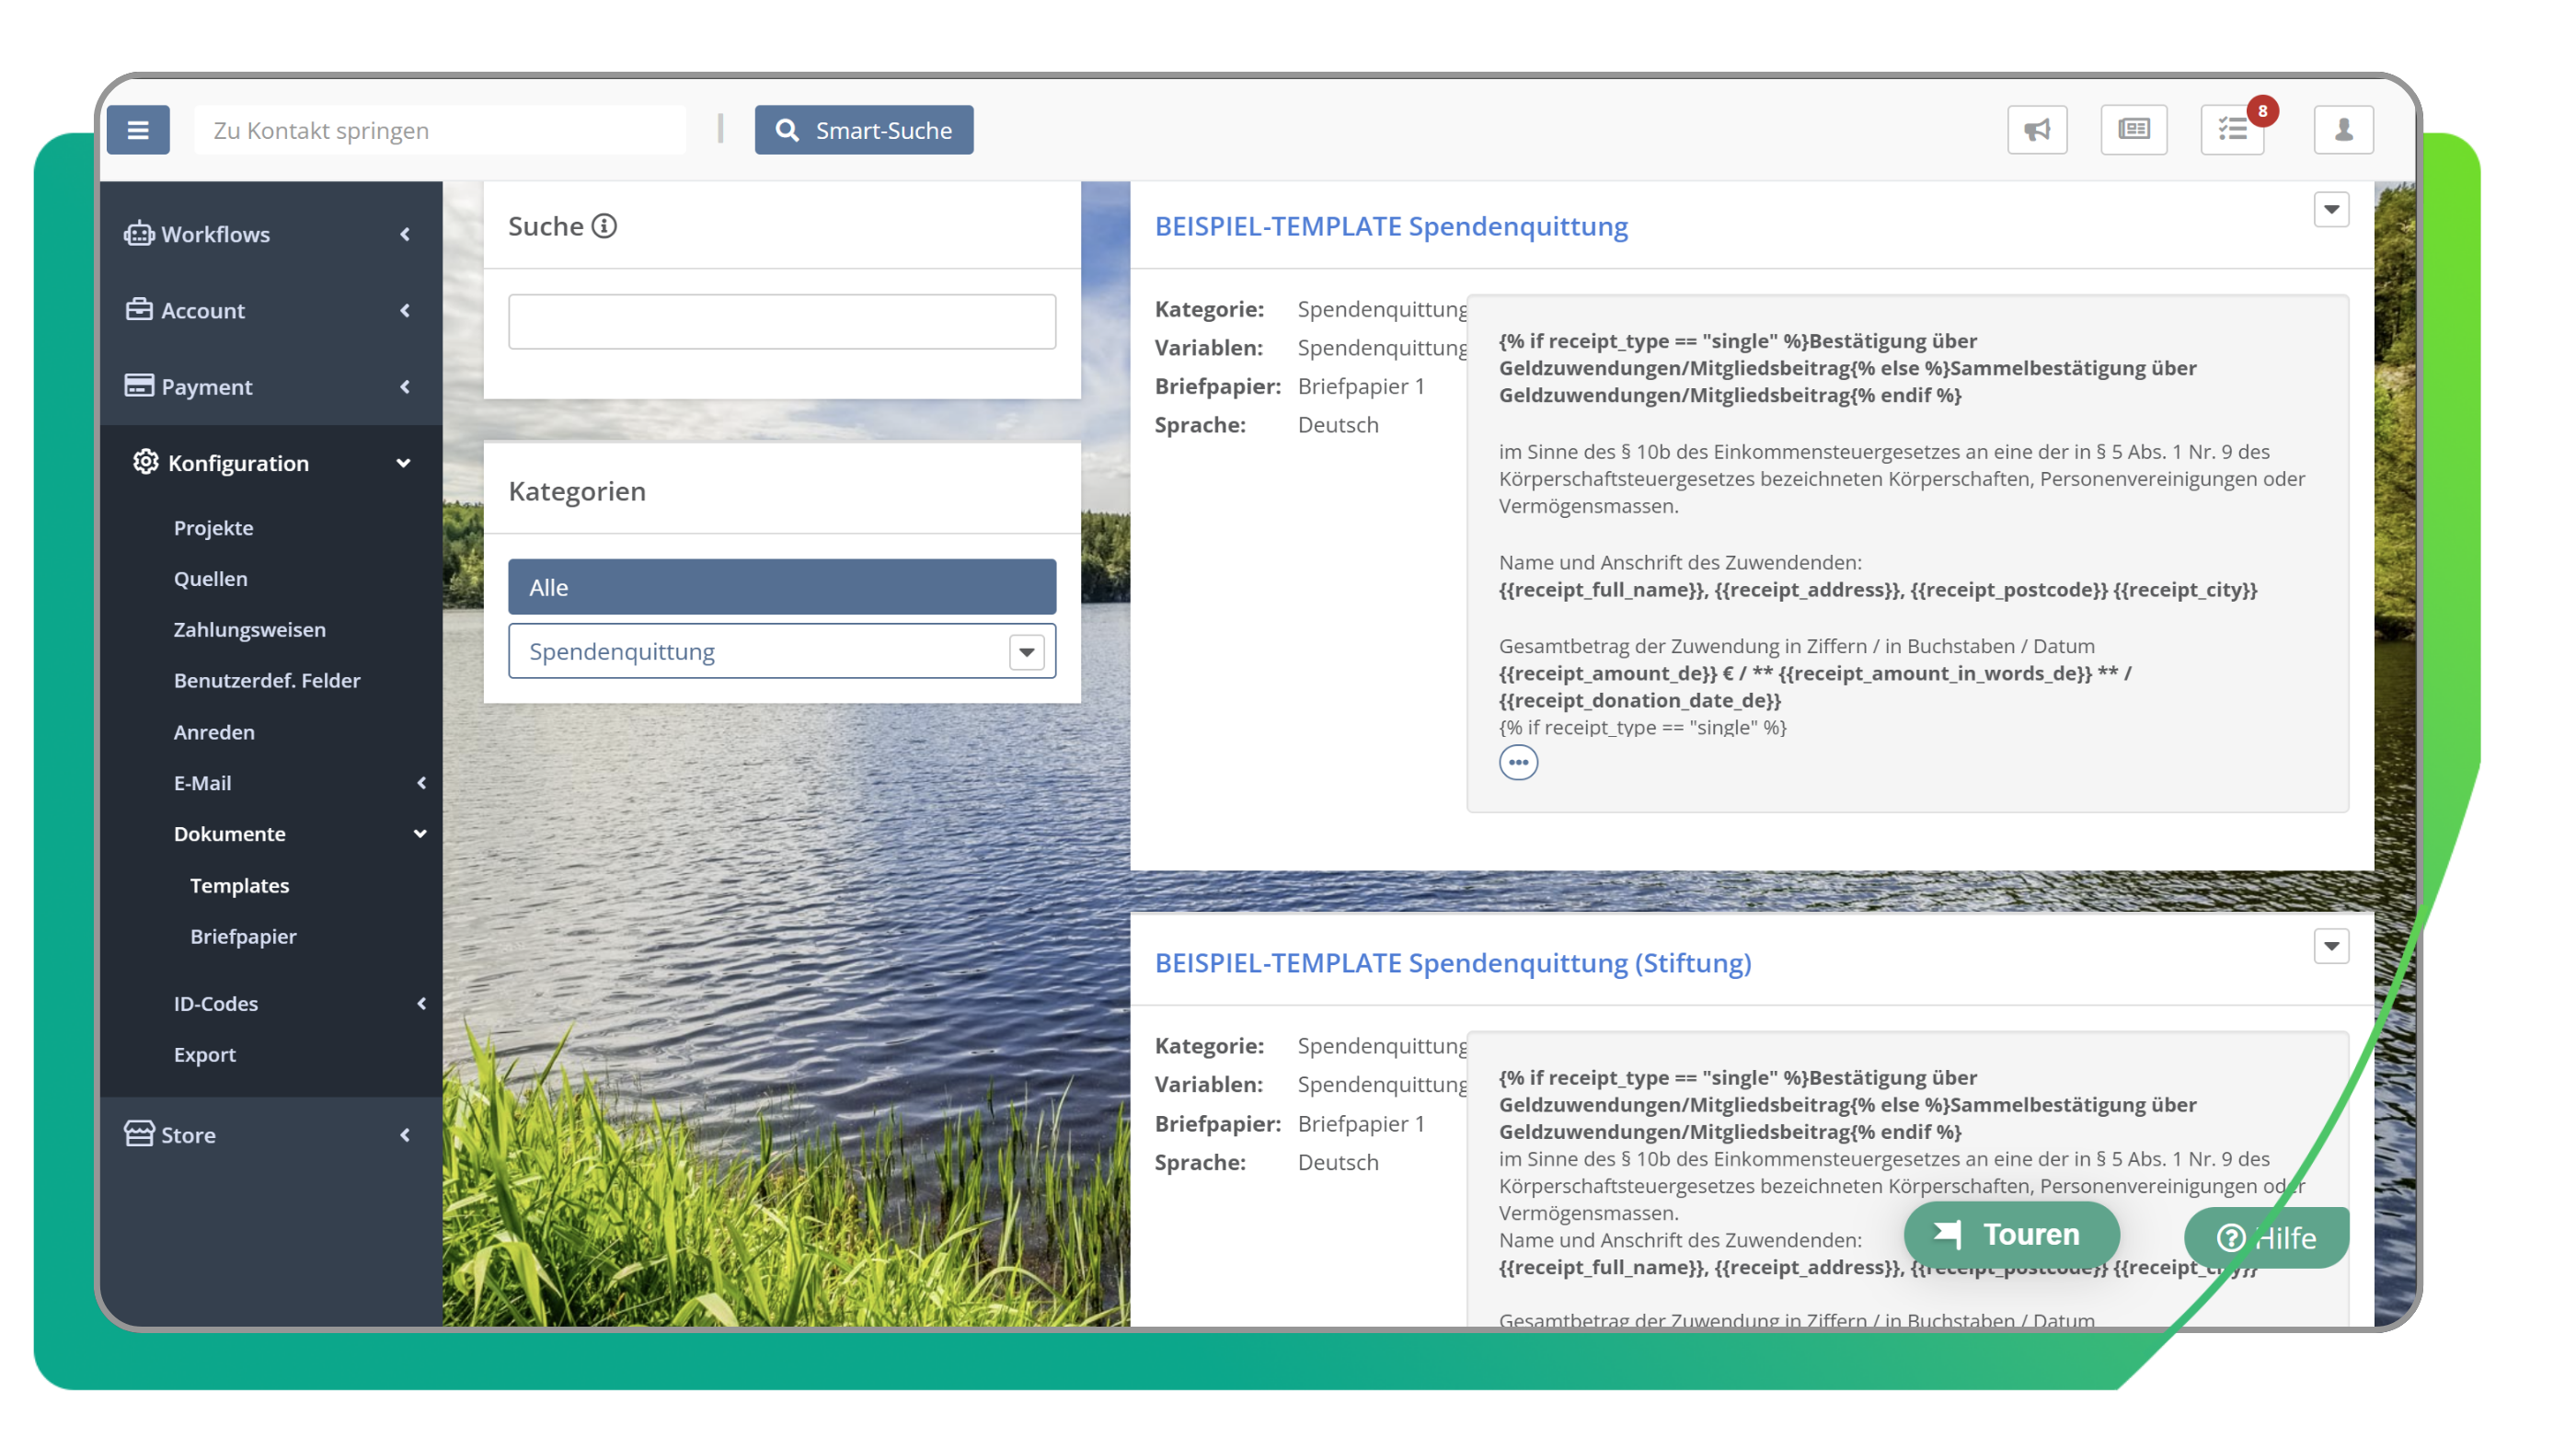Expand the Workflows sidebar menu
Viewport: 2576px width, 1449px height.
(270, 234)
